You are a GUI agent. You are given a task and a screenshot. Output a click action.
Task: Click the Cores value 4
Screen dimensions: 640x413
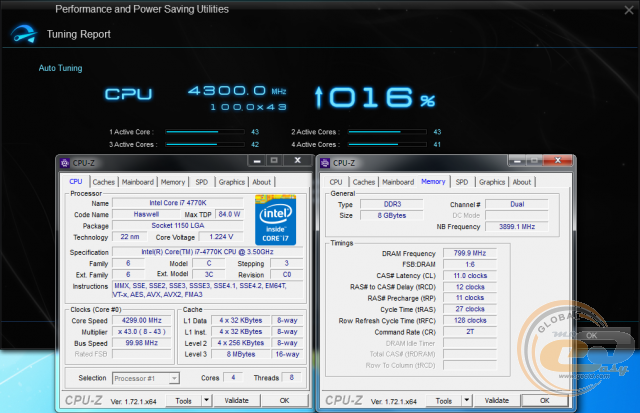coord(233,378)
